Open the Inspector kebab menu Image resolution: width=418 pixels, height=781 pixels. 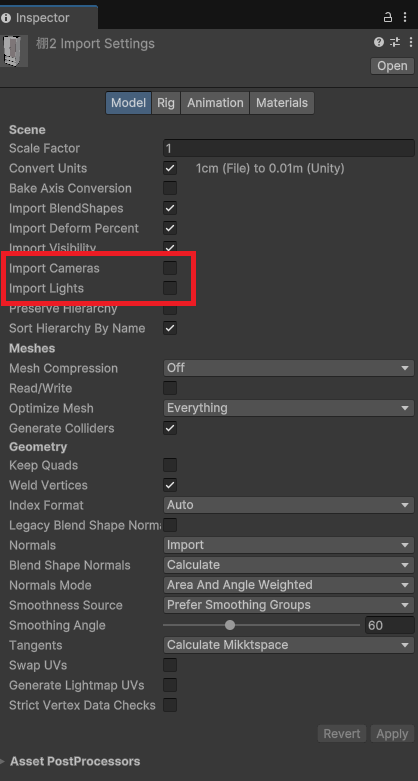[x=405, y=17]
